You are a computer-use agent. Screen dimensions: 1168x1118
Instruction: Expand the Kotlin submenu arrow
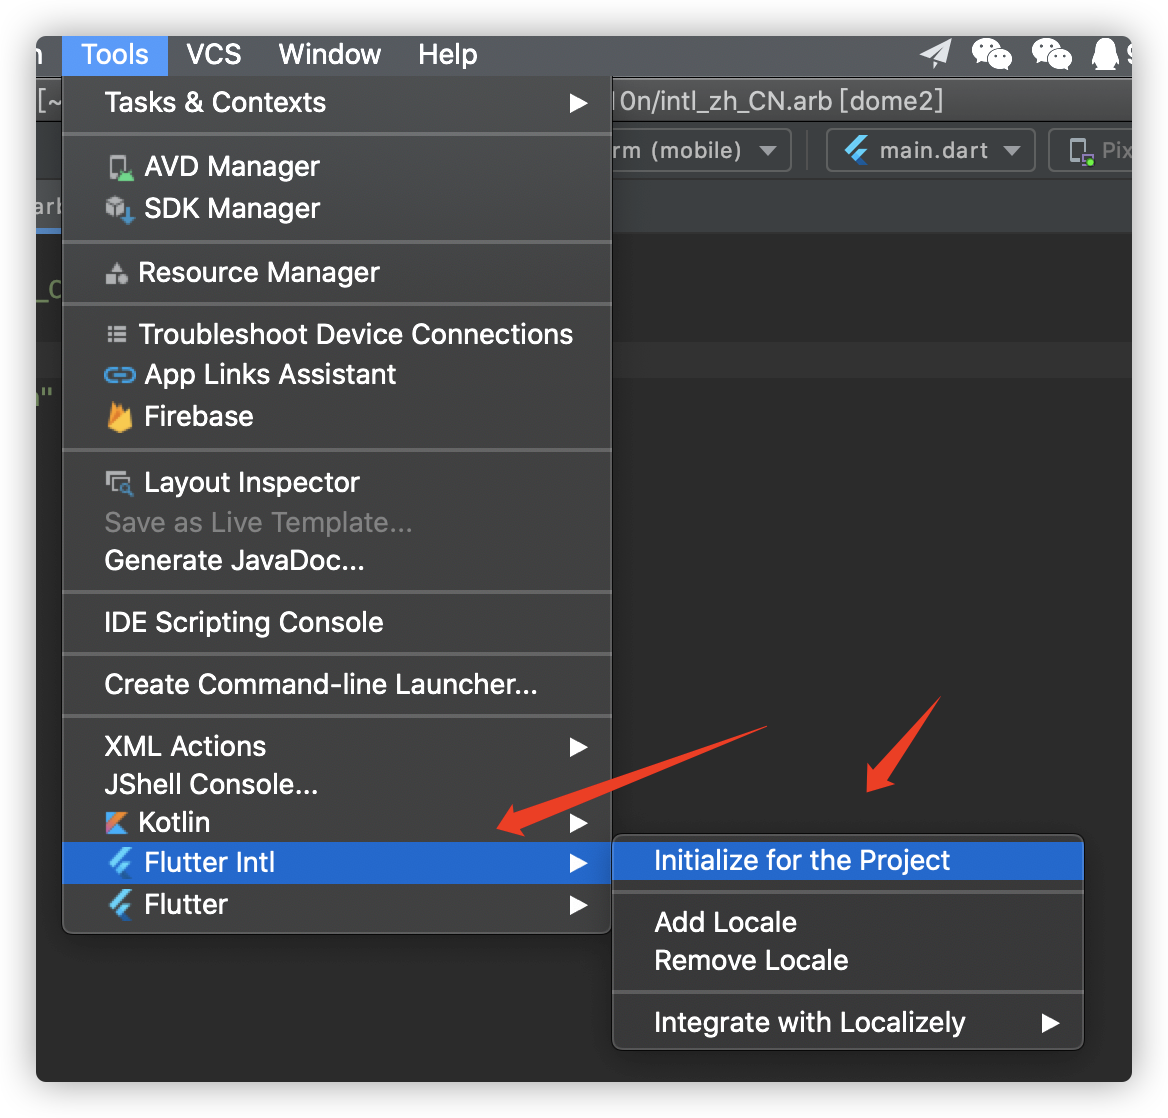click(x=578, y=823)
